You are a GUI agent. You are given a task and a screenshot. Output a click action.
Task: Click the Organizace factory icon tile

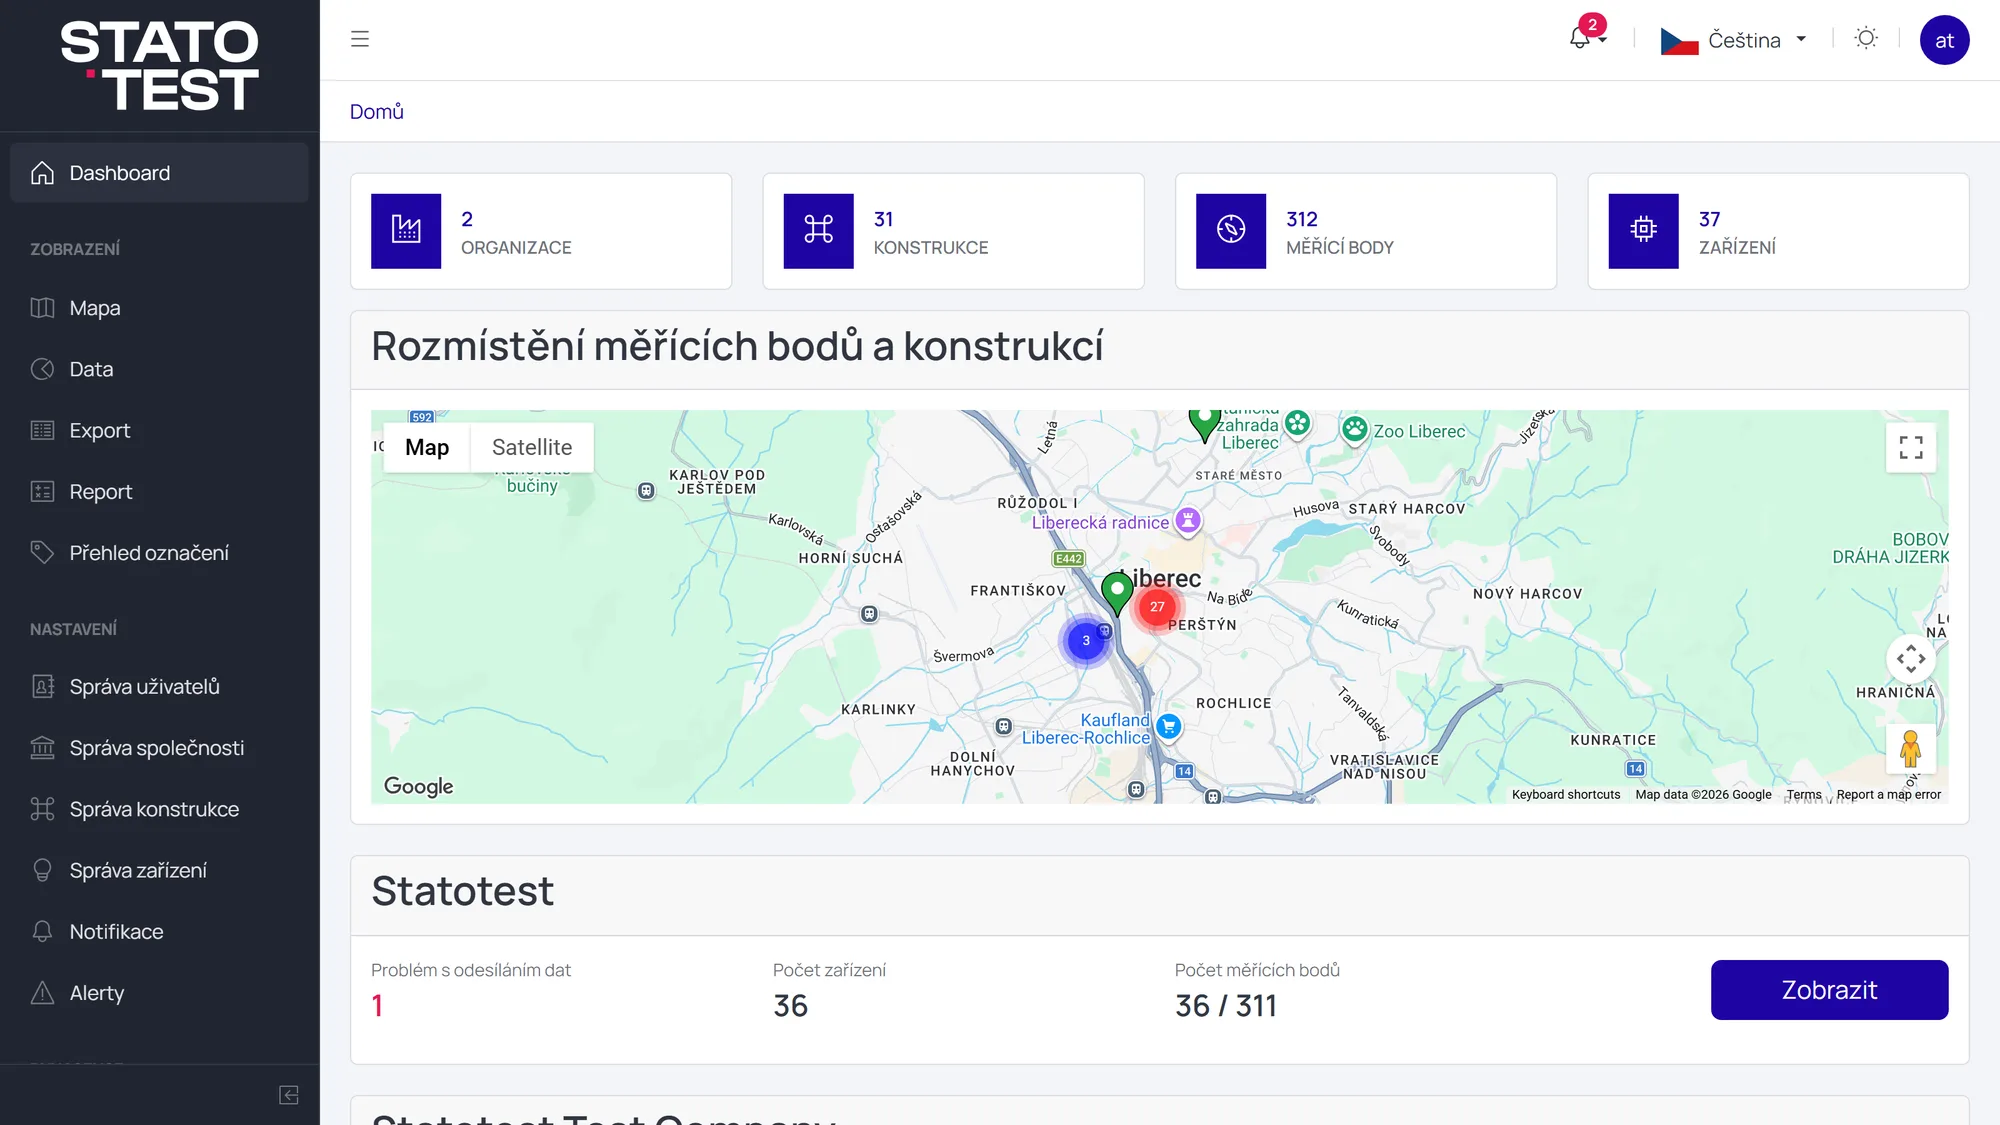(x=406, y=231)
